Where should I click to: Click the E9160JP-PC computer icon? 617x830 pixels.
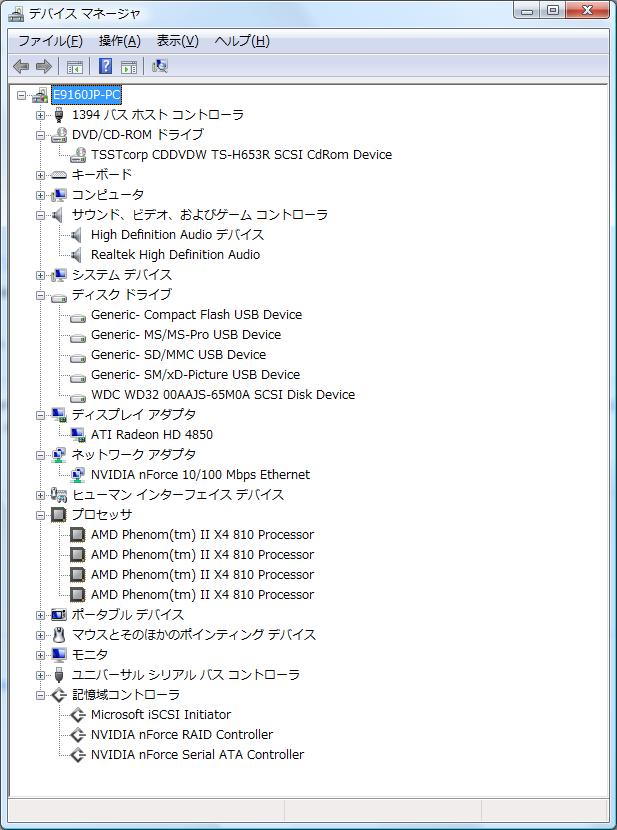[x=40, y=95]
